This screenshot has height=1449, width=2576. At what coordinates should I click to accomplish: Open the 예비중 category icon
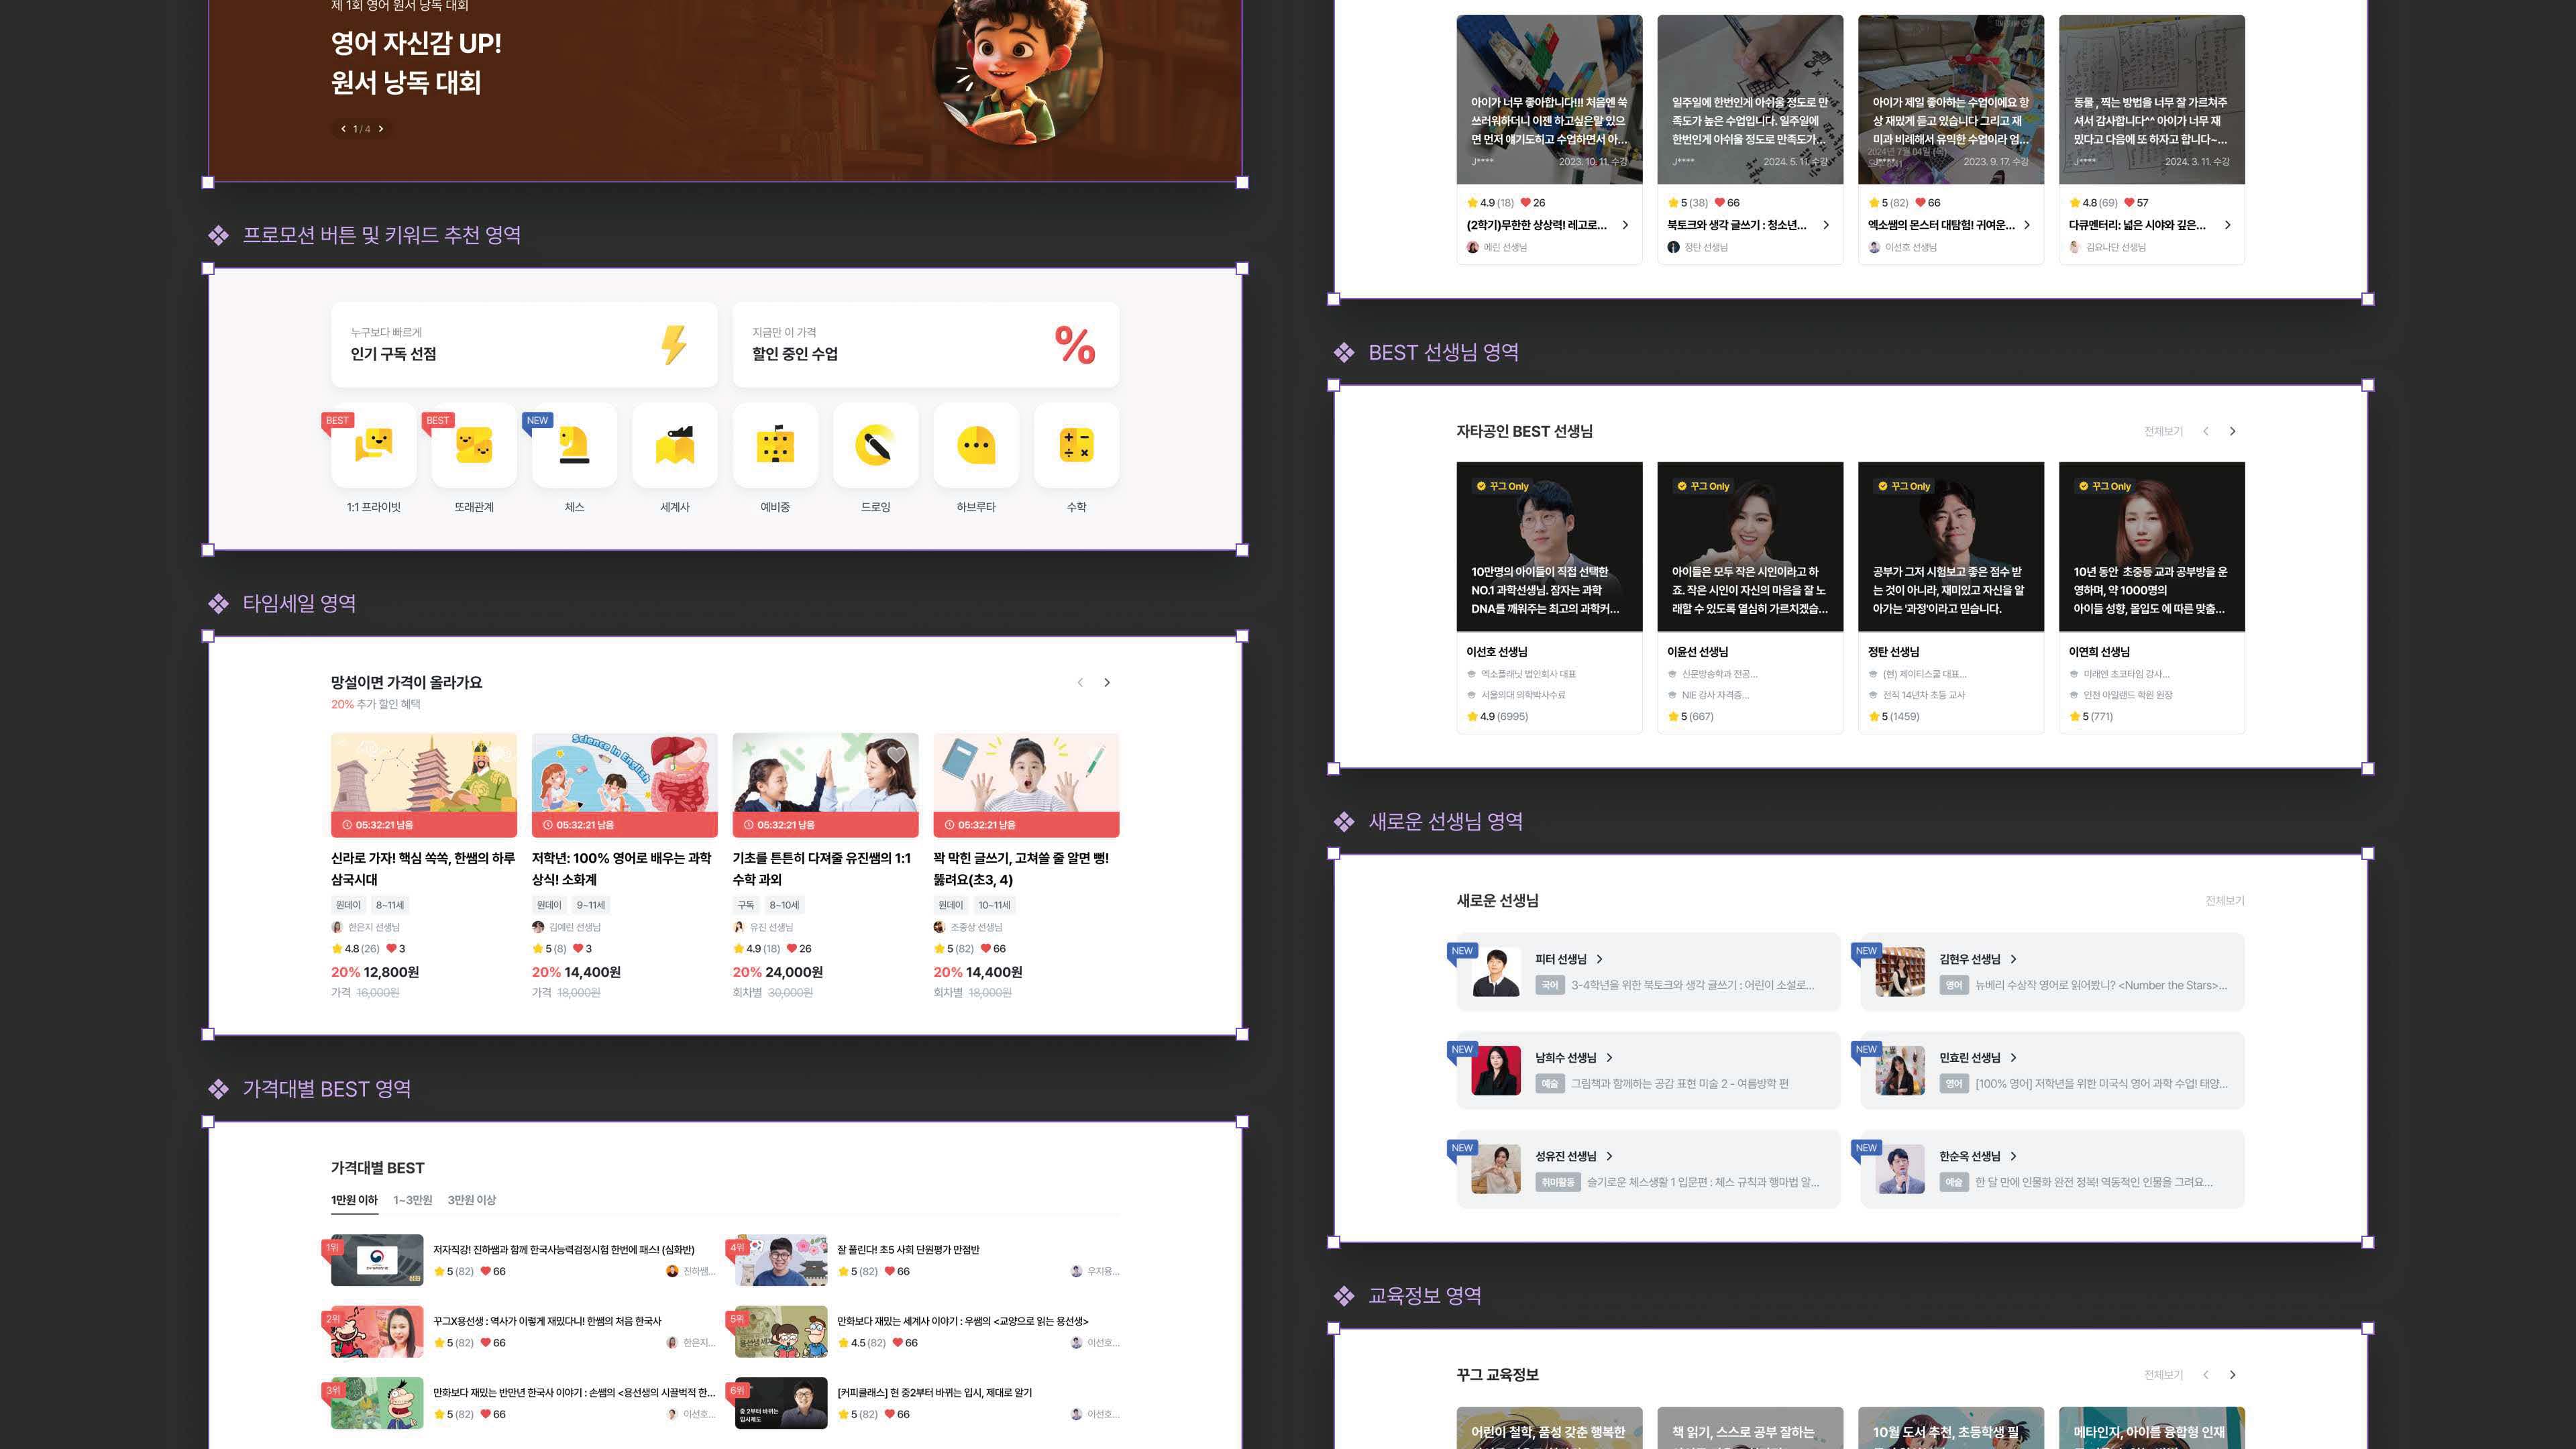pyautogui.click(x=775, y=445)
